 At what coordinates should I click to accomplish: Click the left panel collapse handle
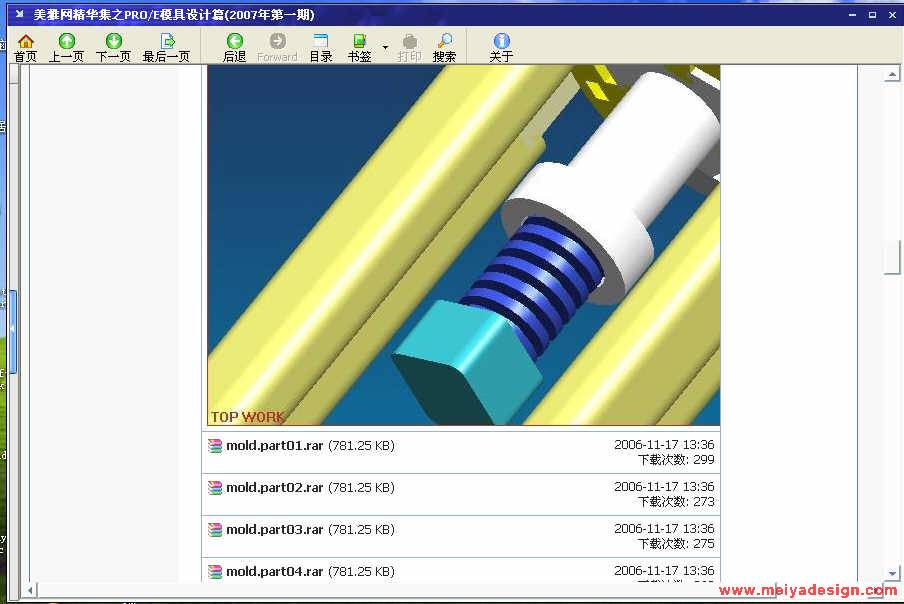(x=13, y=328)
